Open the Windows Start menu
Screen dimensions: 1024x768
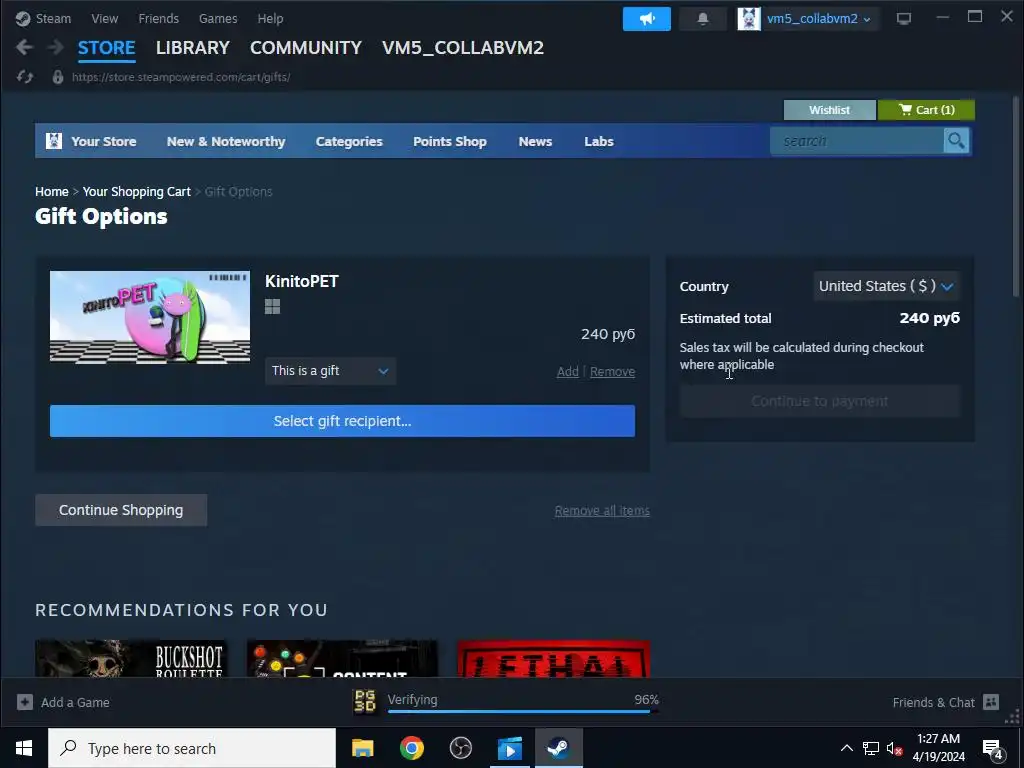[24, 748]
